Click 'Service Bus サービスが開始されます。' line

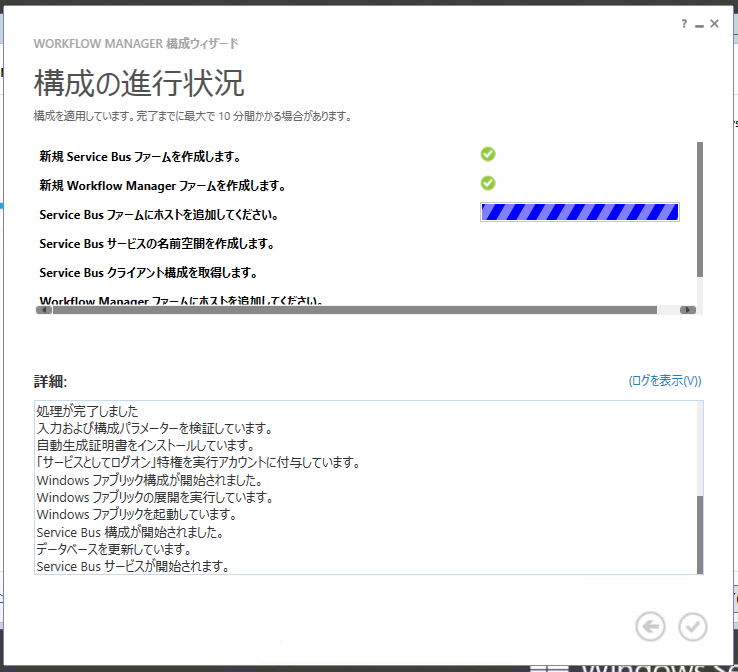[x=133, y=566]
